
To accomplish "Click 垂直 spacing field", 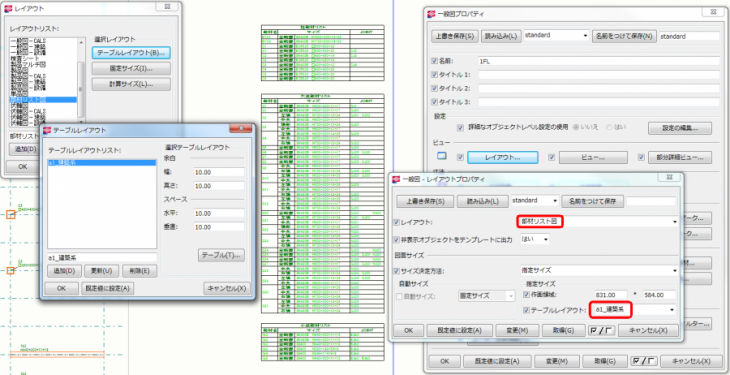I will point(219,227).
